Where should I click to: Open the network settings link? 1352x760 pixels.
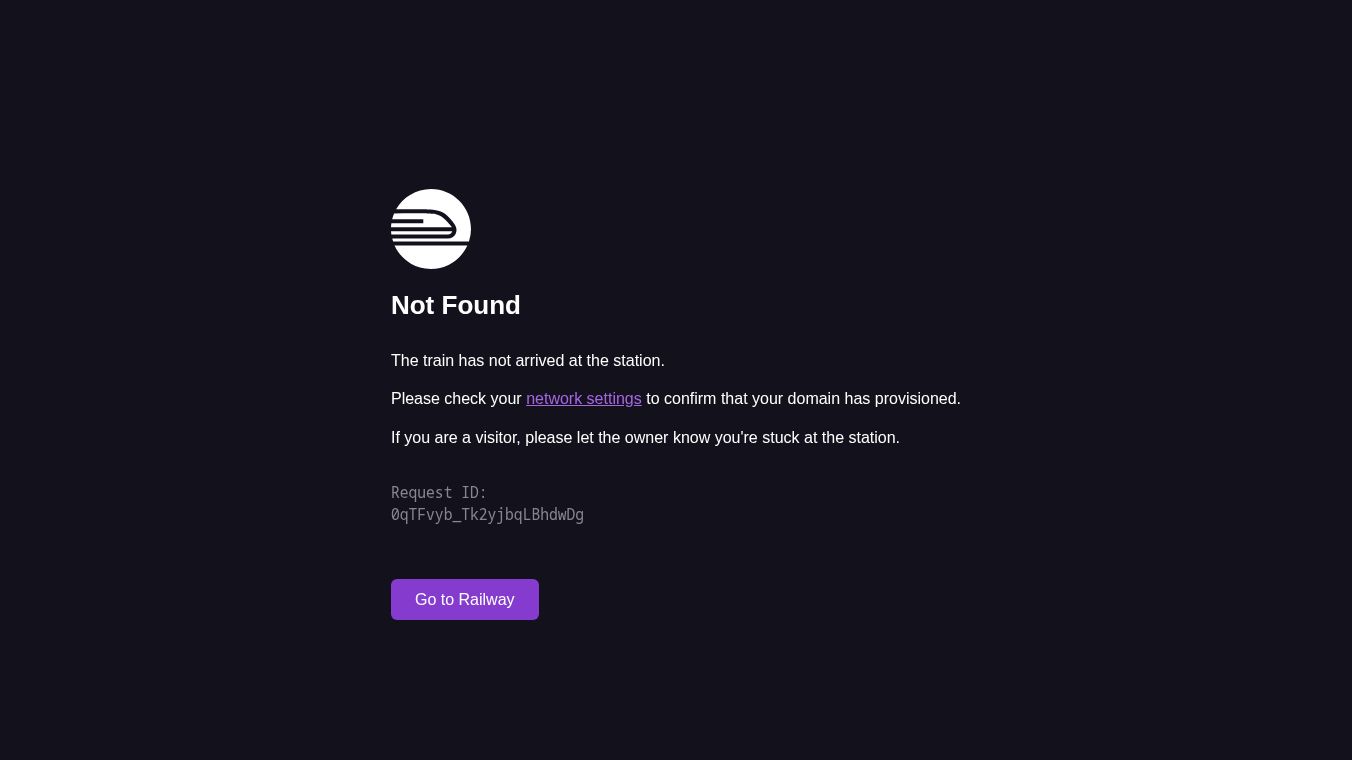coord(584,399)
